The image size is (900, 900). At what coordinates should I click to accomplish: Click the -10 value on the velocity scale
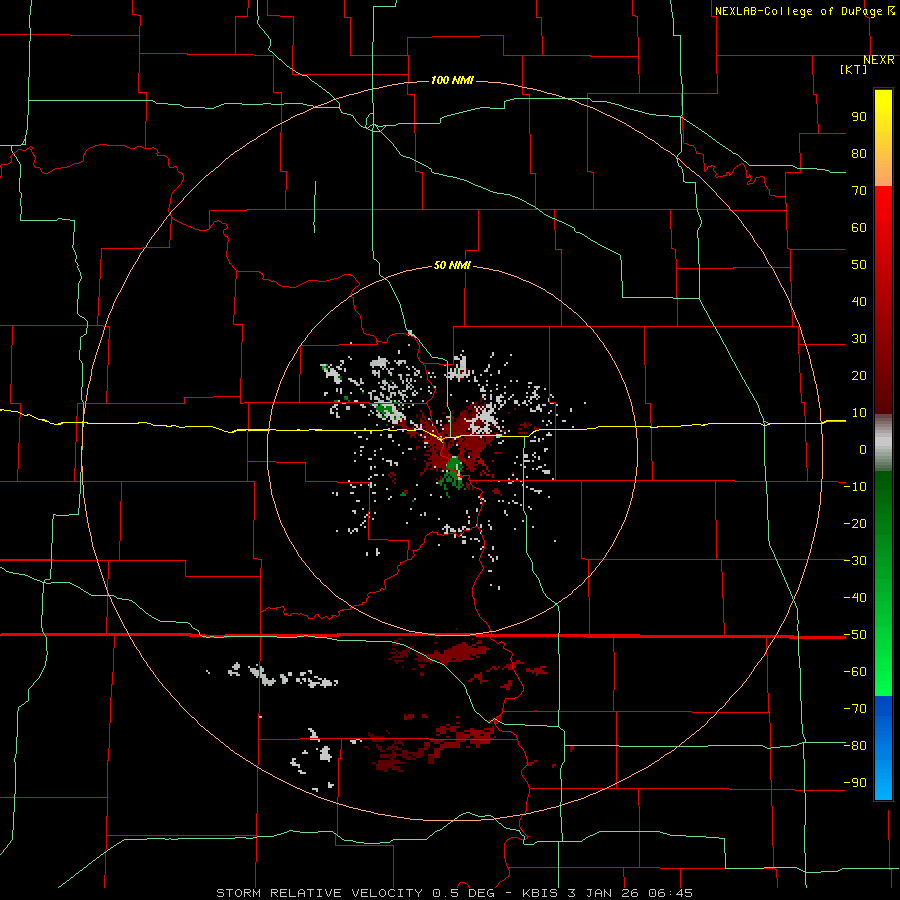[855, 487]
